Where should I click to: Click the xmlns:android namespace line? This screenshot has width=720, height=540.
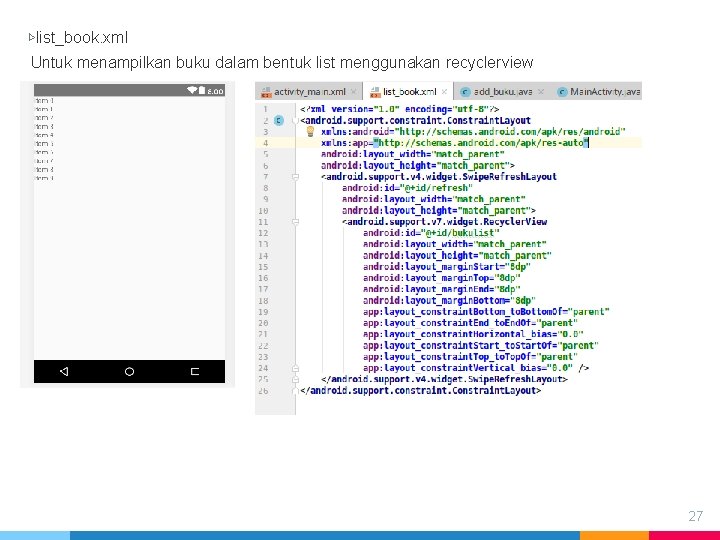point(473,132)
